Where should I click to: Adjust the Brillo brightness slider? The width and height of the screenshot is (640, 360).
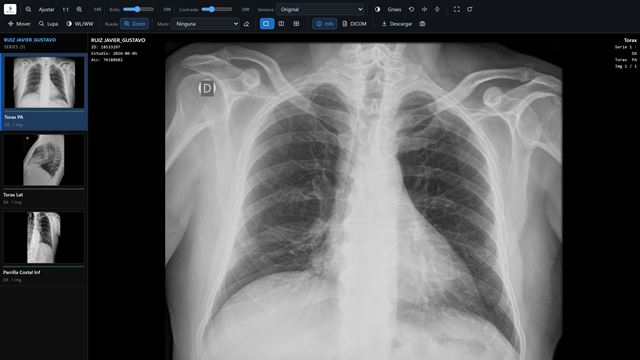[138, 9]
